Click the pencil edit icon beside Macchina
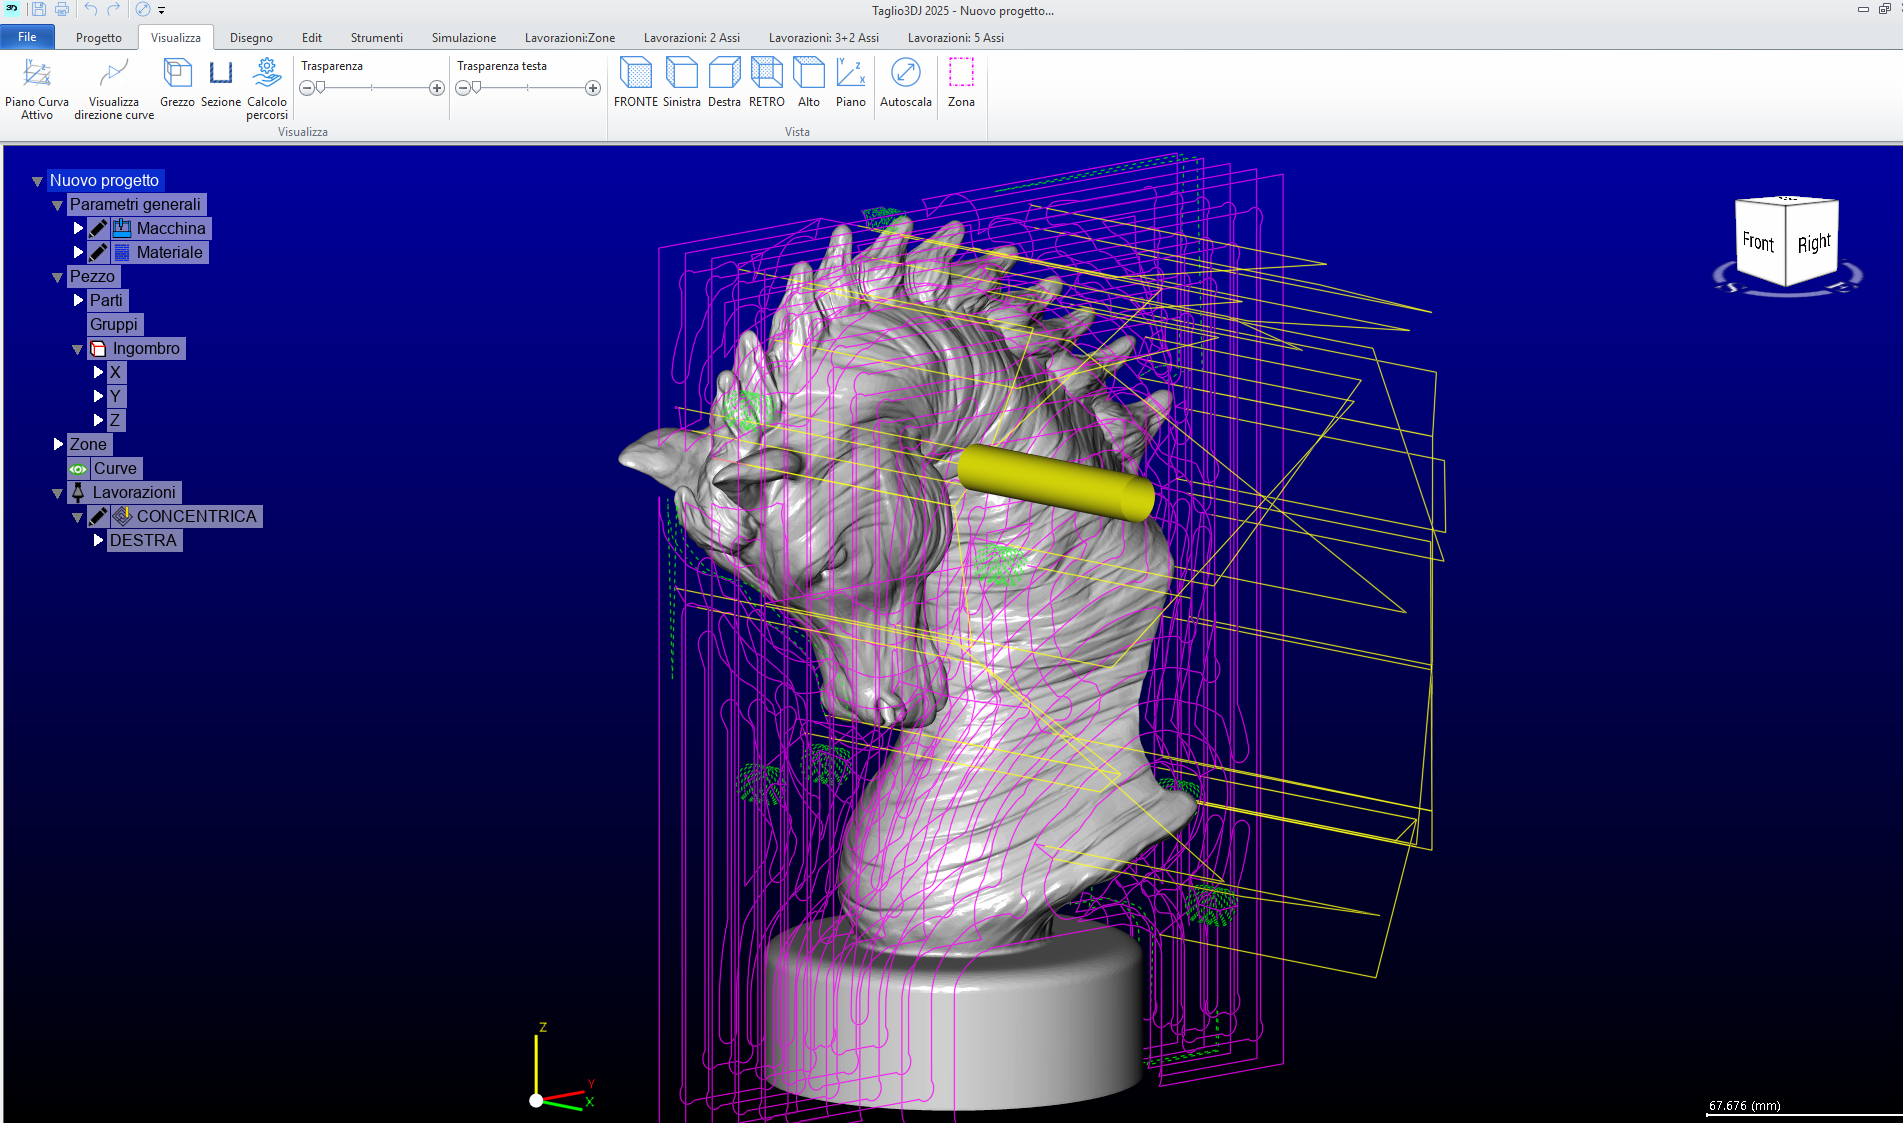This screenshot has height=1123, width=1903. click(98, 229)
